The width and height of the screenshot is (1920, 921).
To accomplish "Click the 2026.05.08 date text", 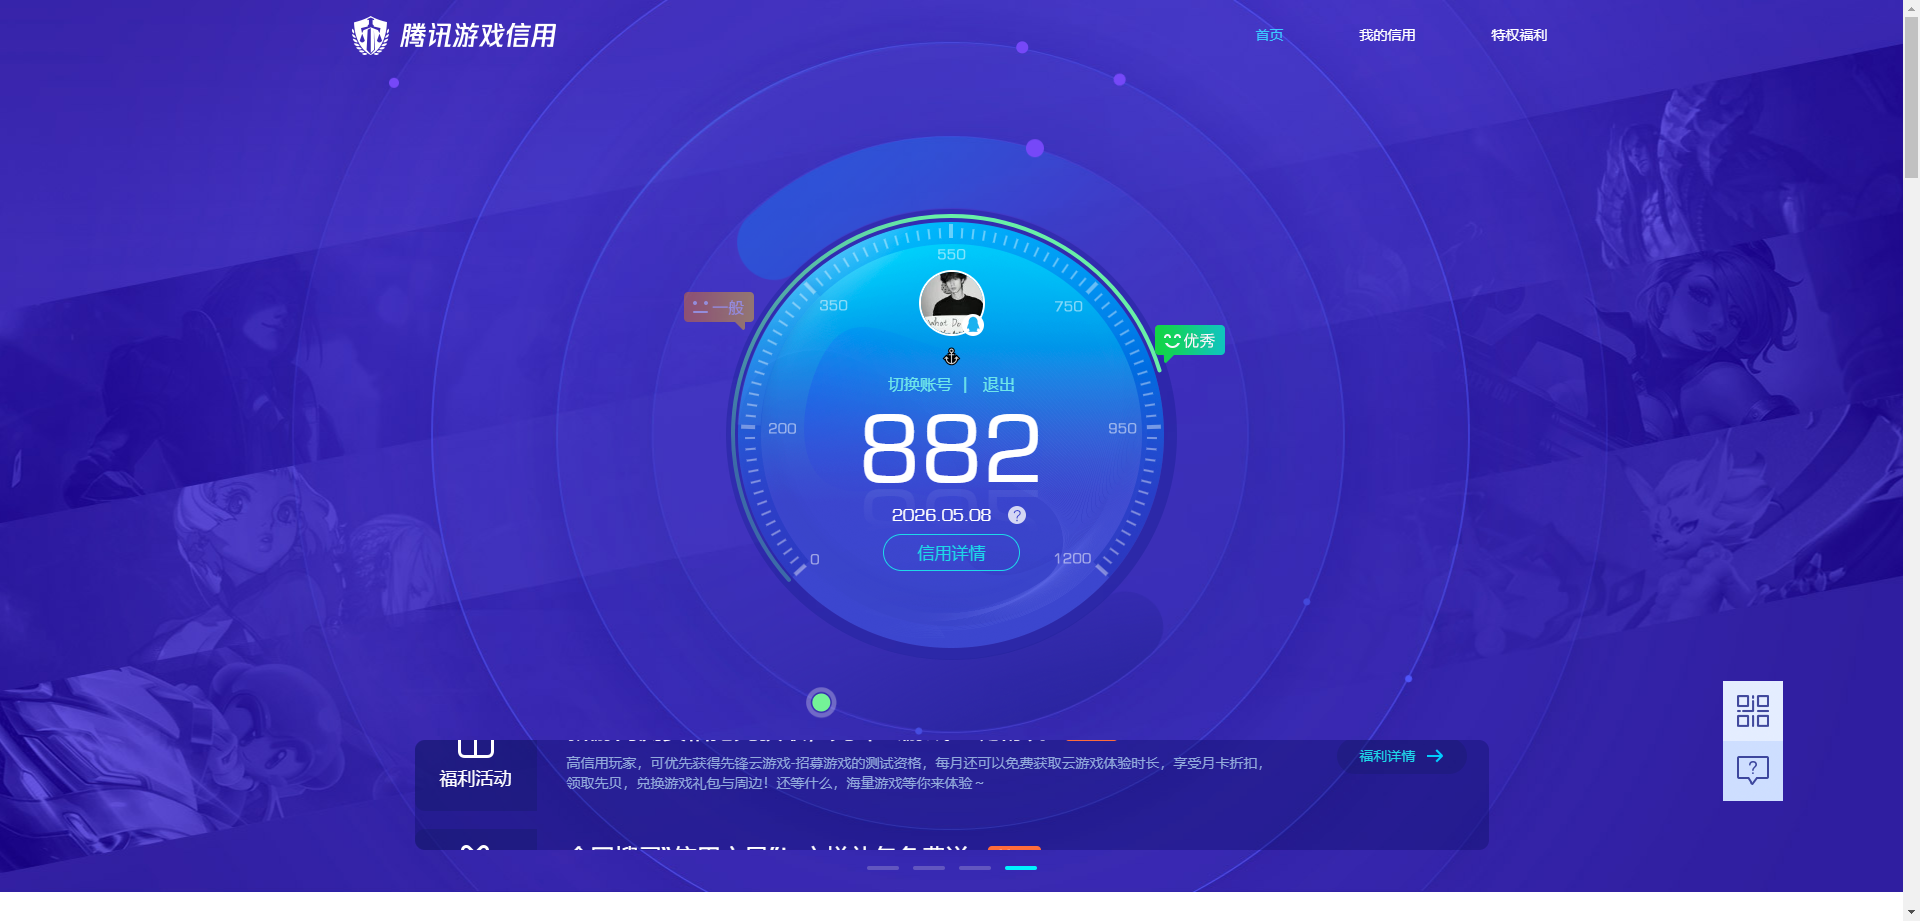I will tap(941, 515).
